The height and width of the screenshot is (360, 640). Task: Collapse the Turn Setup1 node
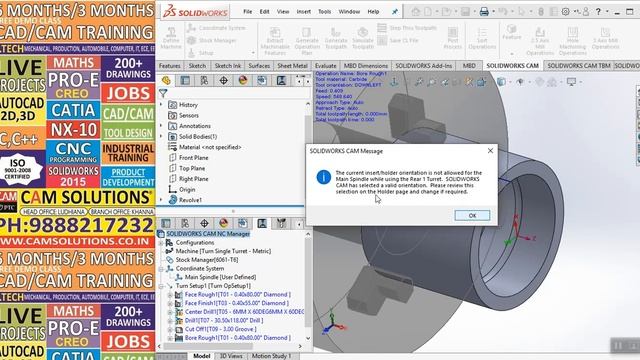(x=161, y=286)
